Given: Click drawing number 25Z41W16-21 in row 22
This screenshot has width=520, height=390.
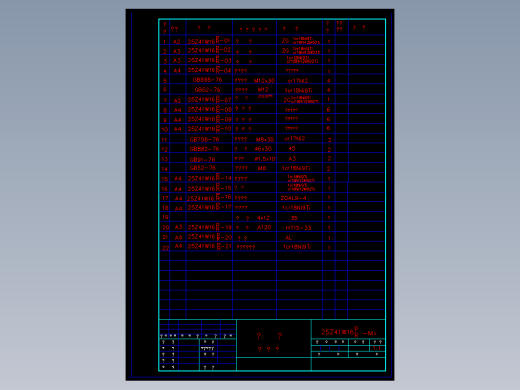Looking at the screenshot, I should point(209,246).
